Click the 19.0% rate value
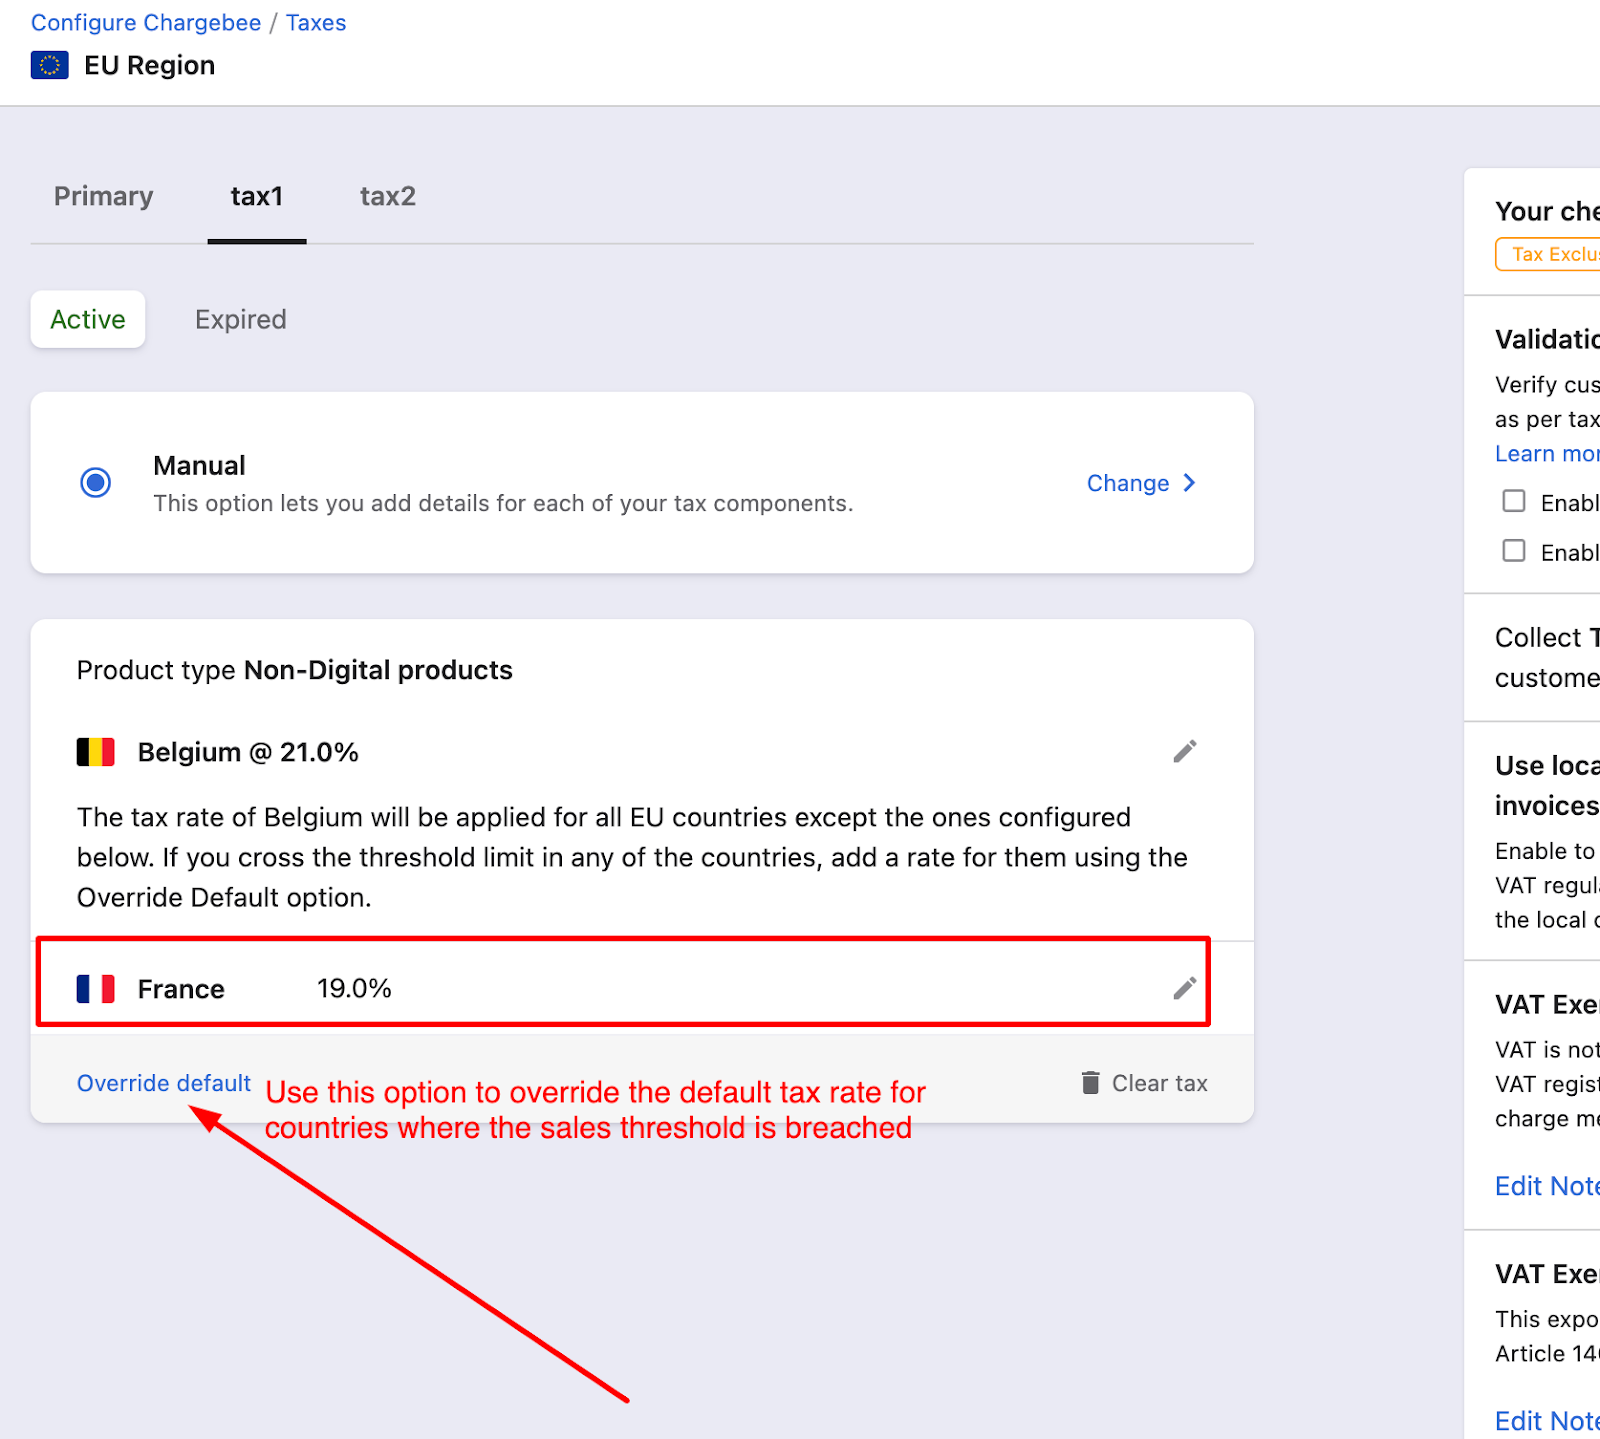 coord(354,989)
